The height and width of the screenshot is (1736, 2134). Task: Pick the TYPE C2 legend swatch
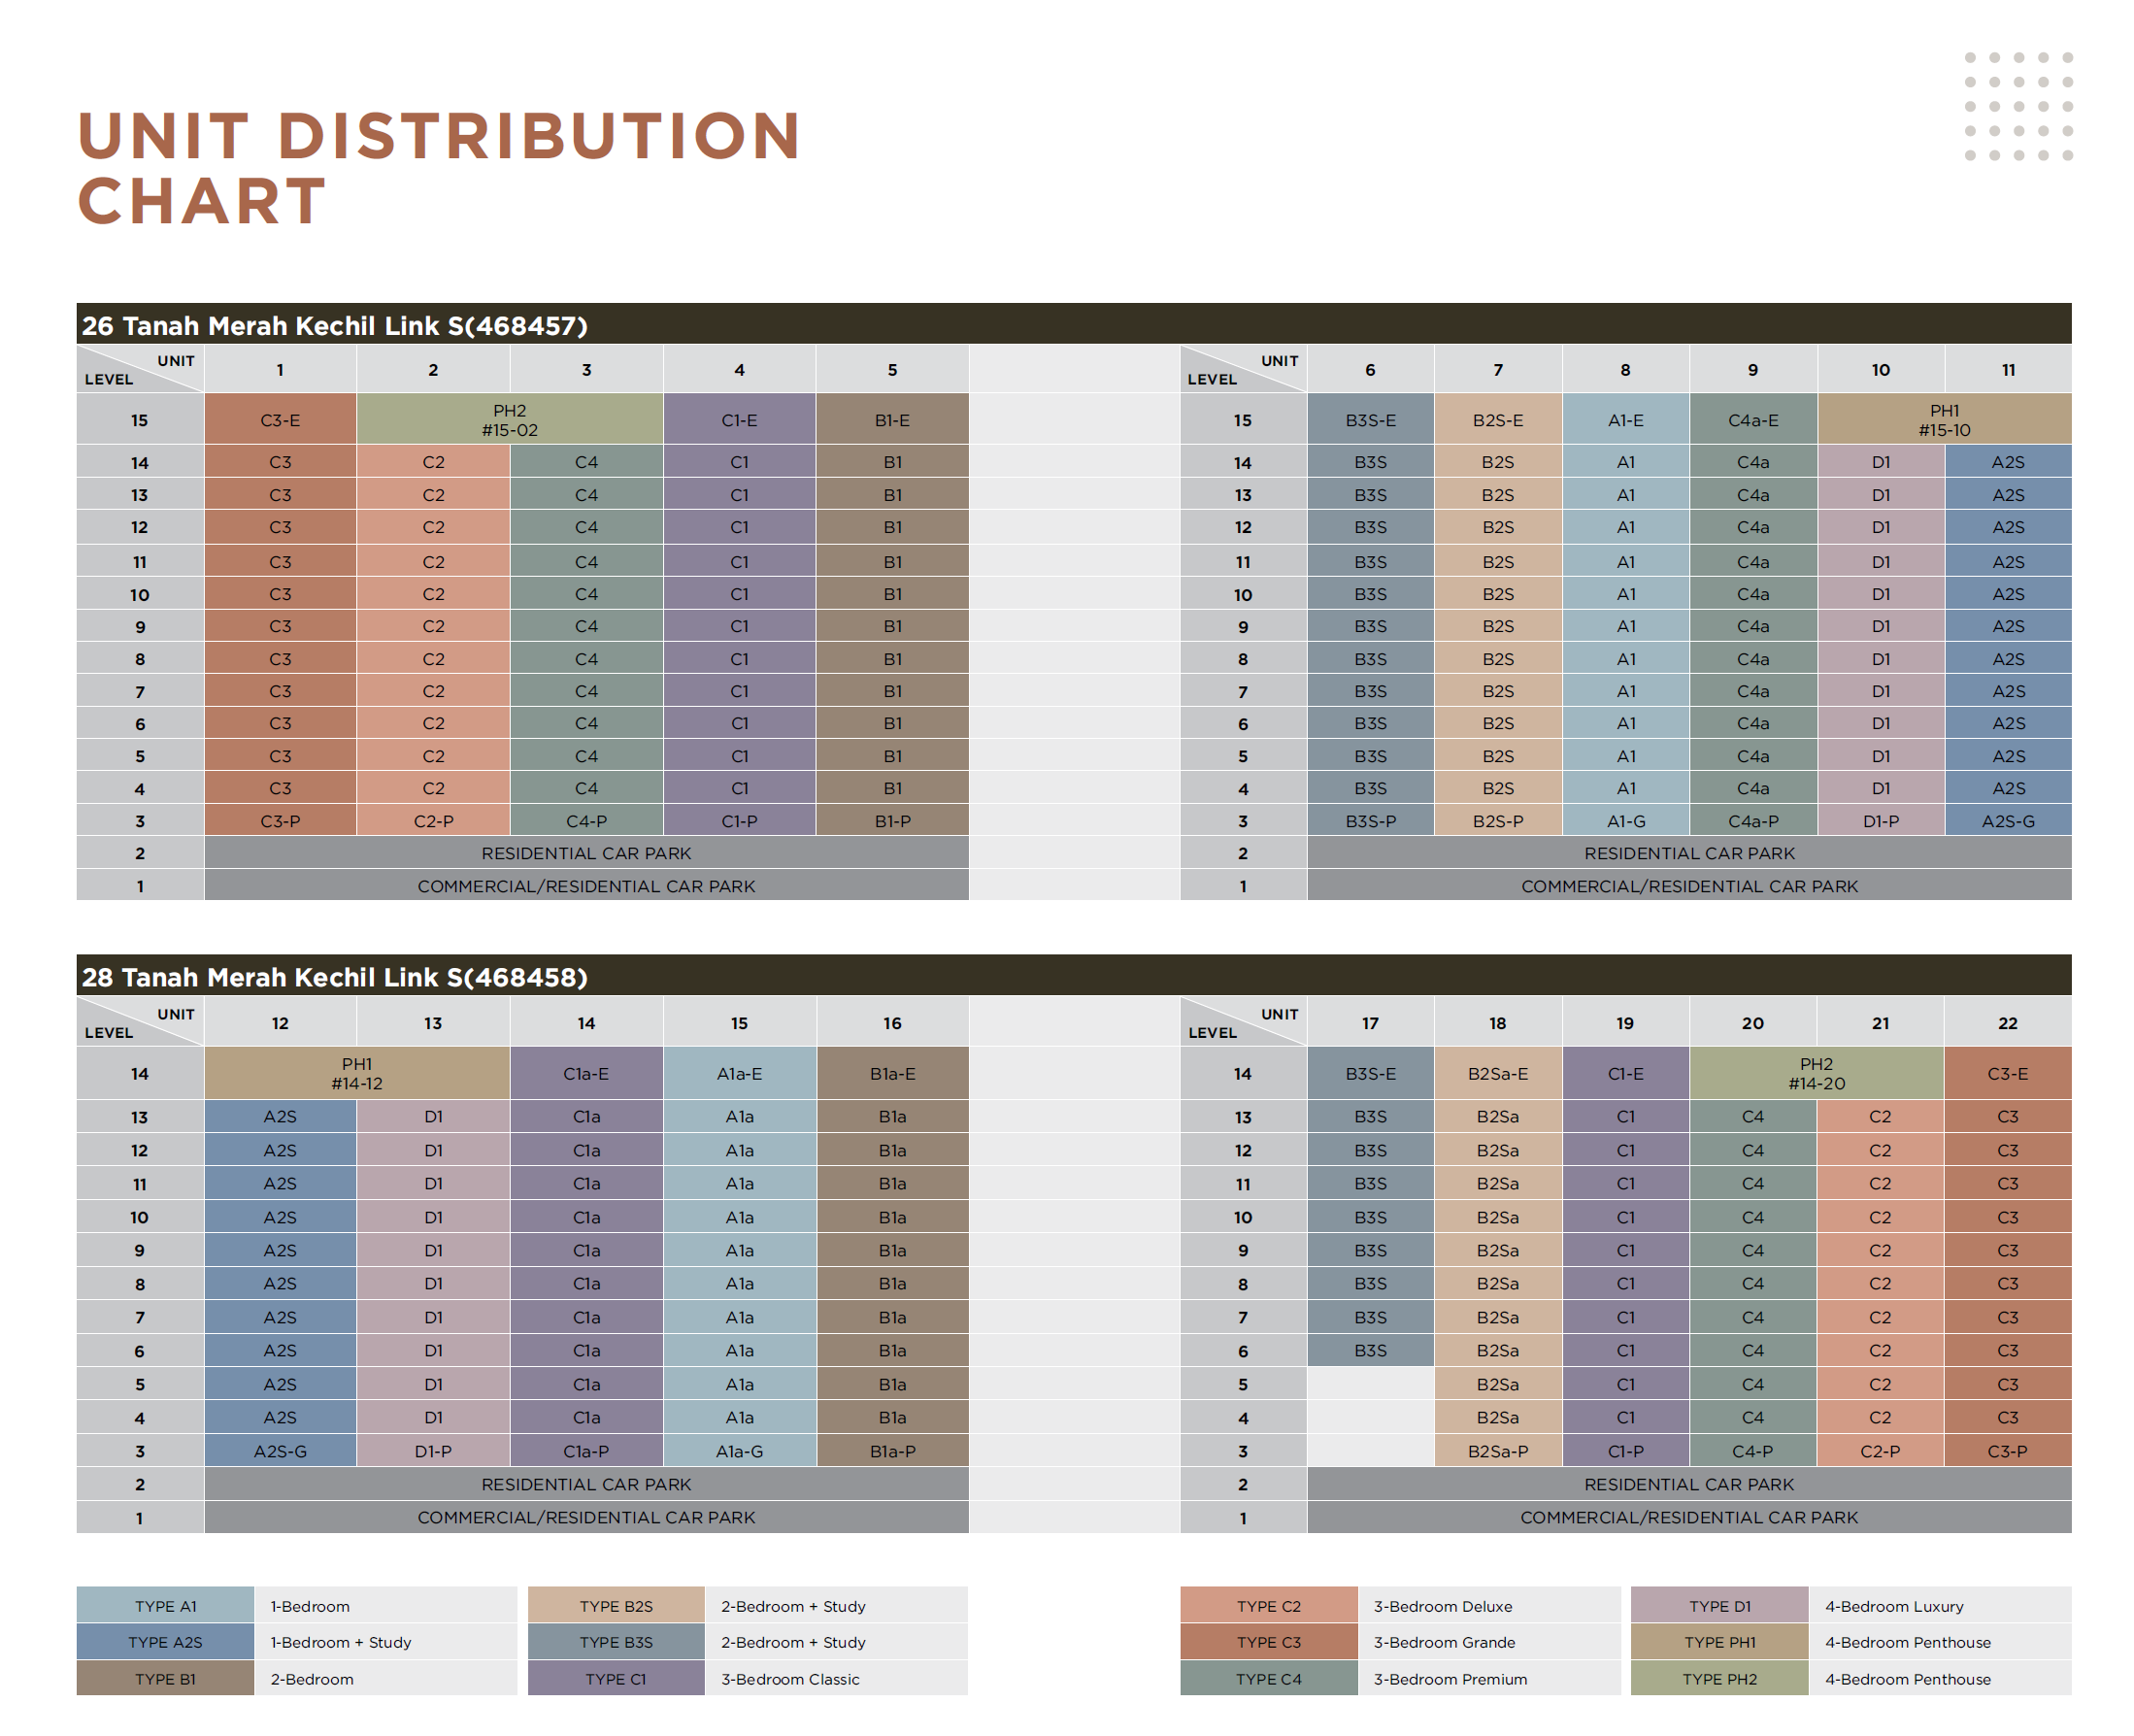pos(1268,1606)
